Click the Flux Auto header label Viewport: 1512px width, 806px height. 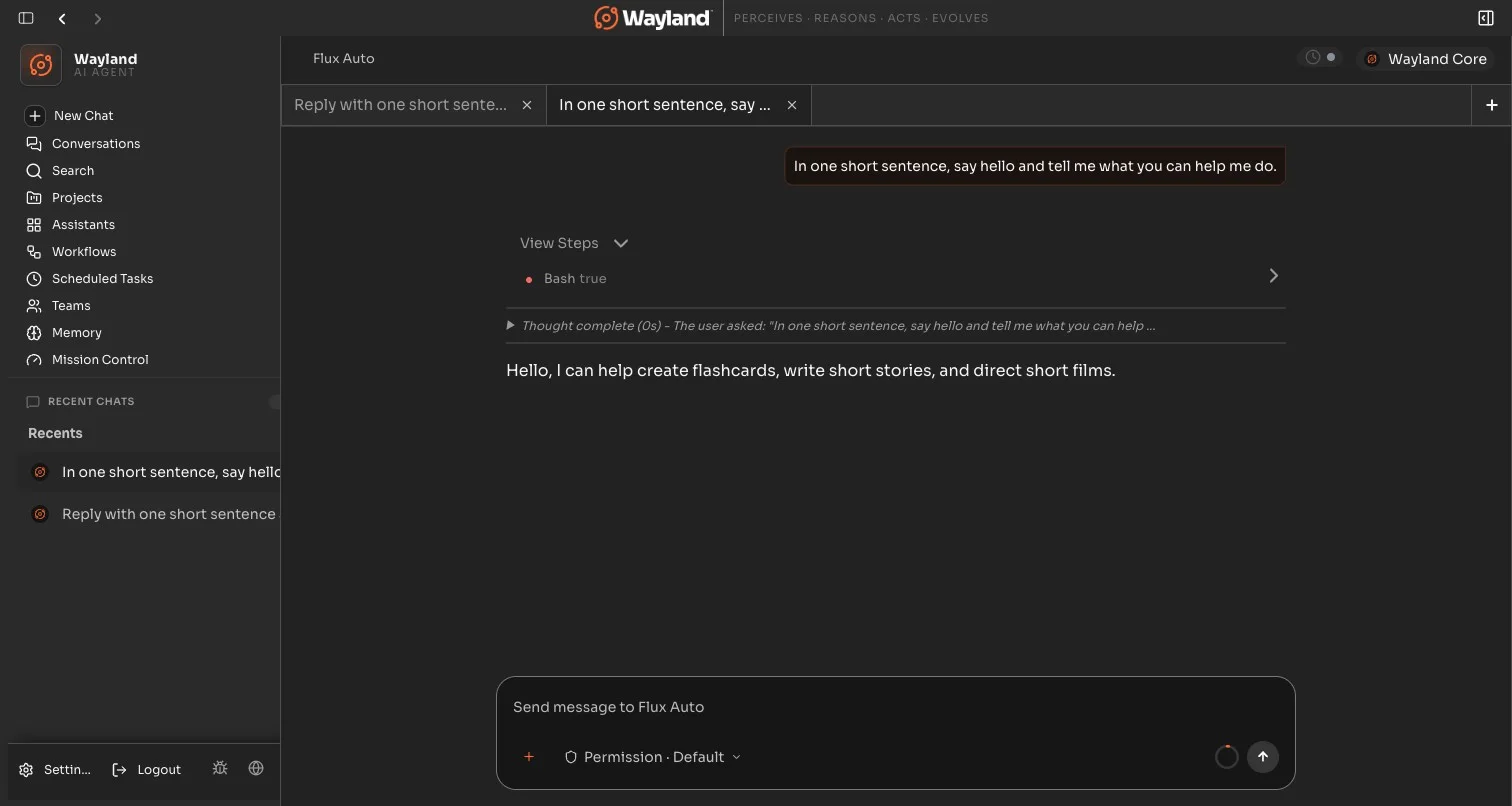coord(344,58)
